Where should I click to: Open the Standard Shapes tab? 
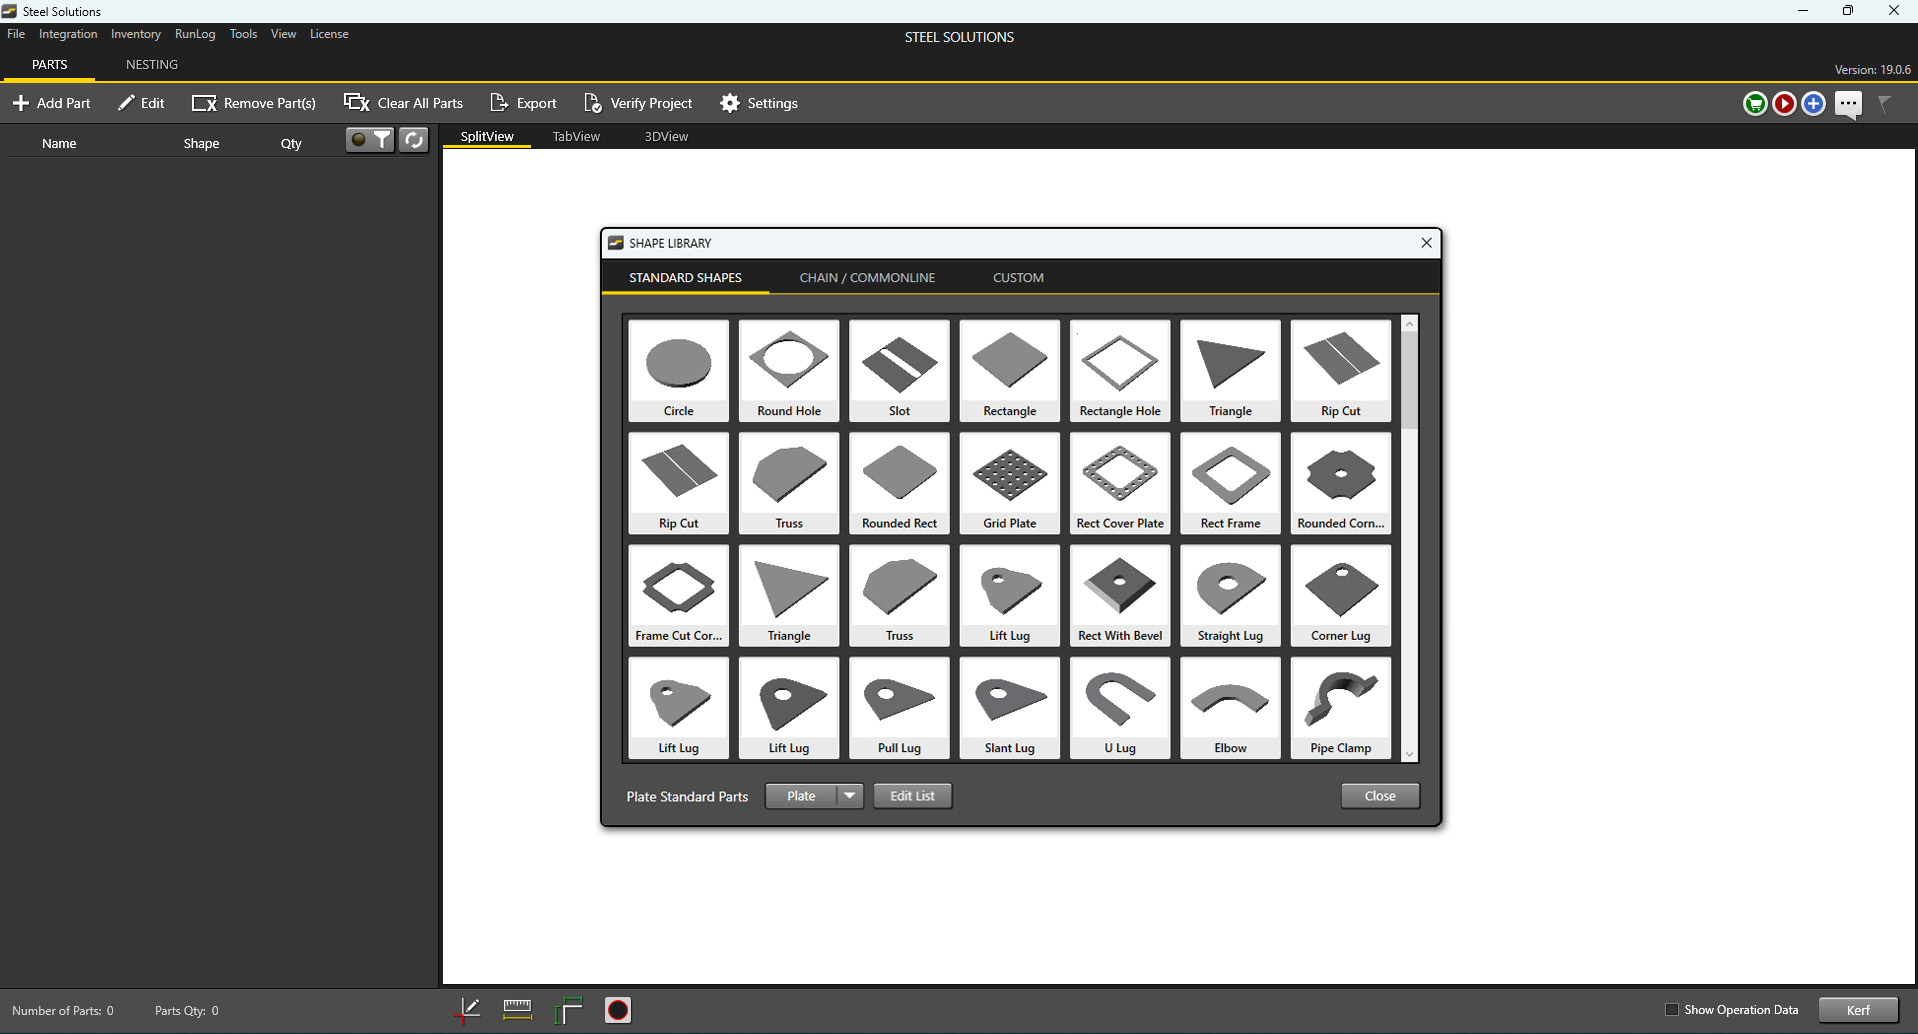(685, 278)
